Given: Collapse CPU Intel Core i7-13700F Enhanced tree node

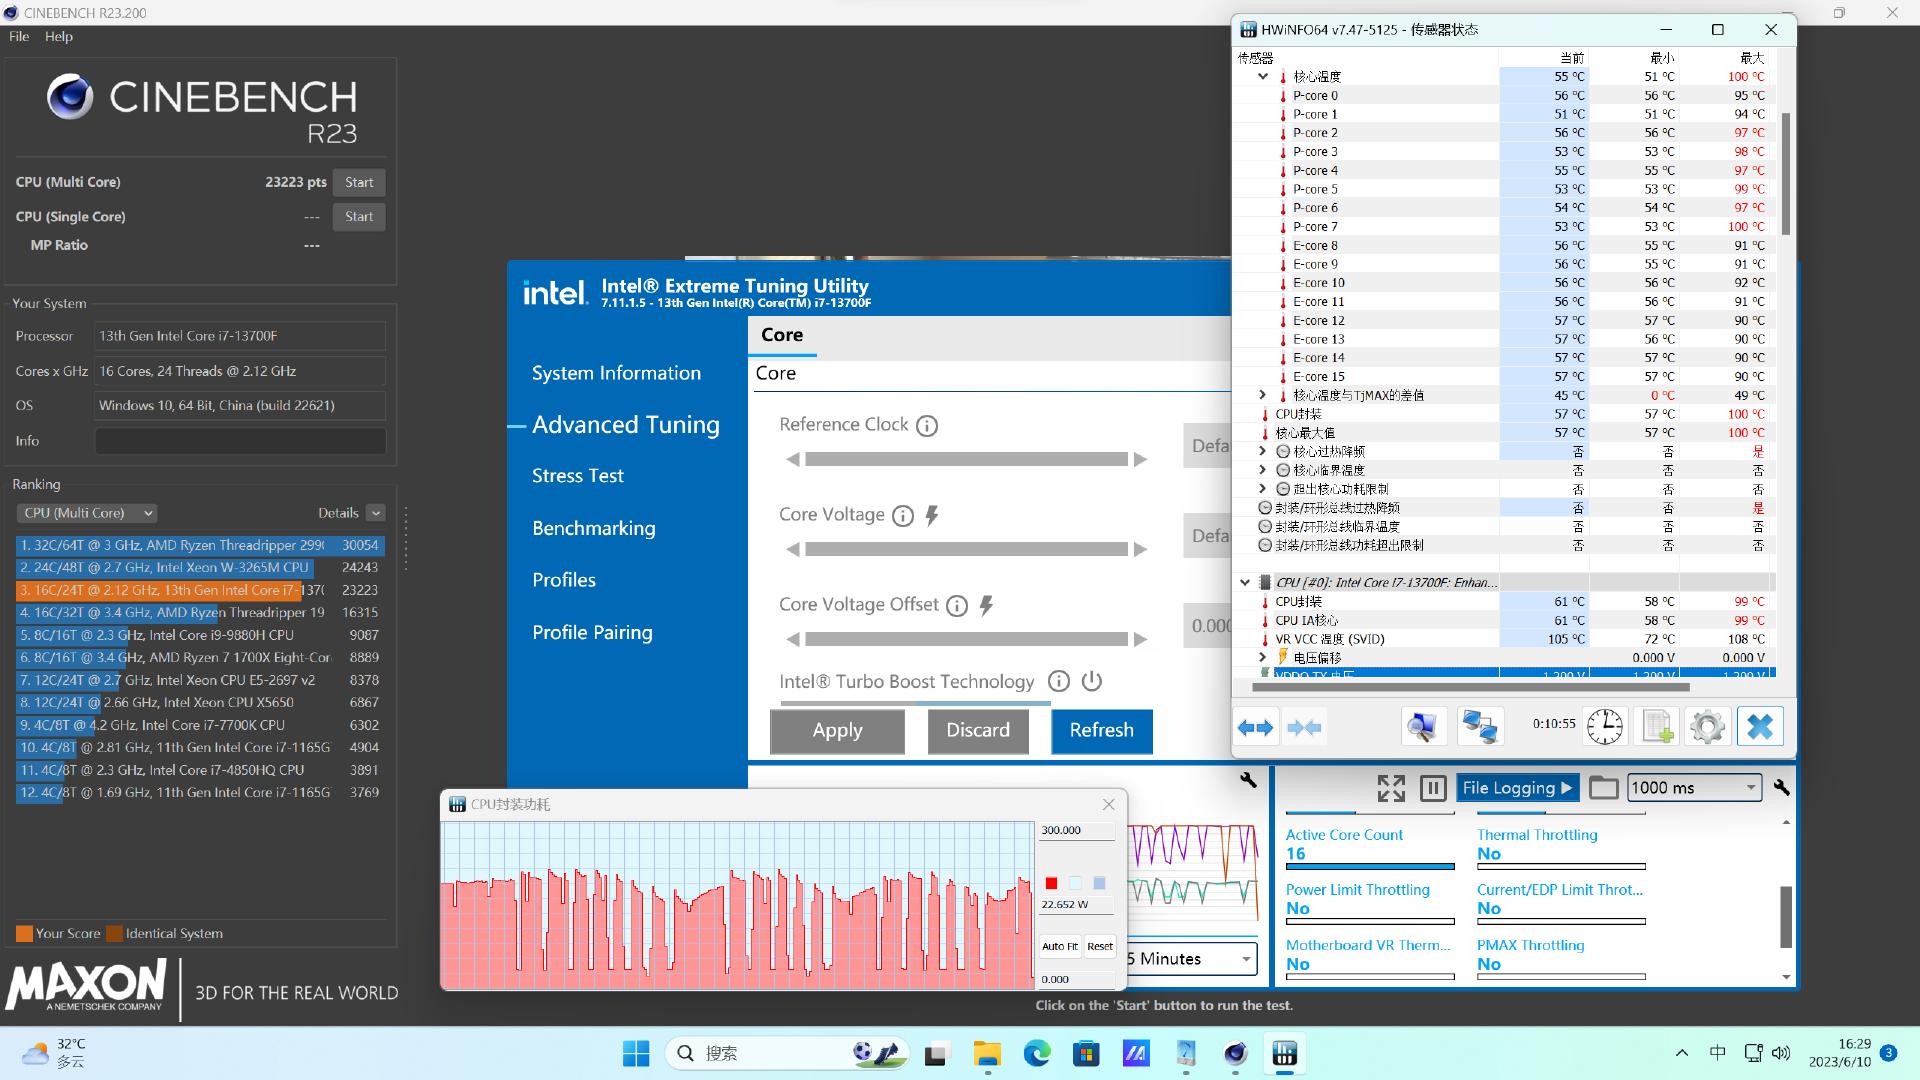Looking at the screenshot, I should pyautogui.click(x=1245, y=582).
